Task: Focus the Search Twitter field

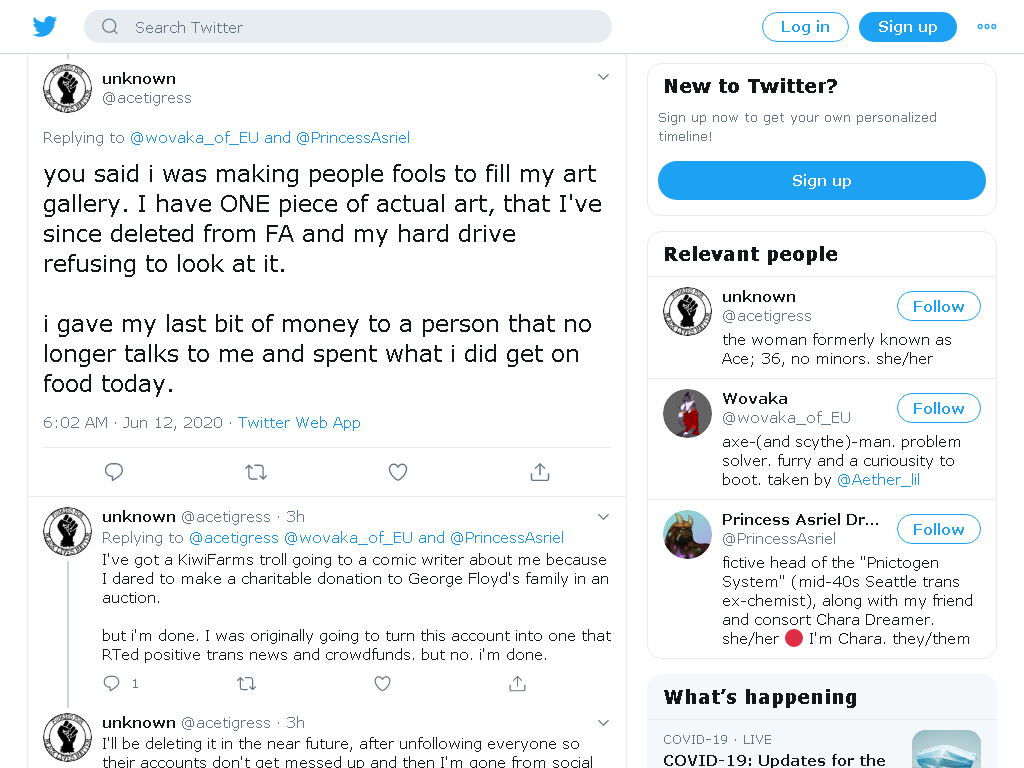Action: 347,27
